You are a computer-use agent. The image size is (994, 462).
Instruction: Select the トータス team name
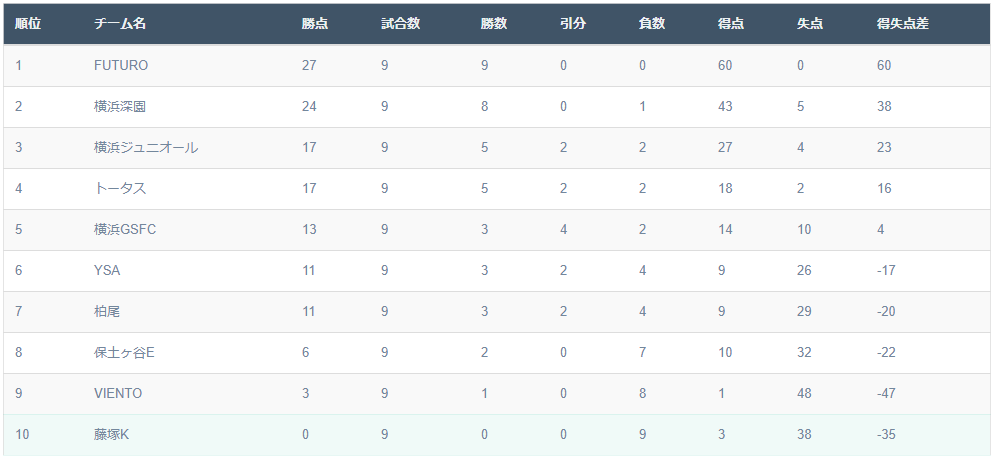click(120, 189)
